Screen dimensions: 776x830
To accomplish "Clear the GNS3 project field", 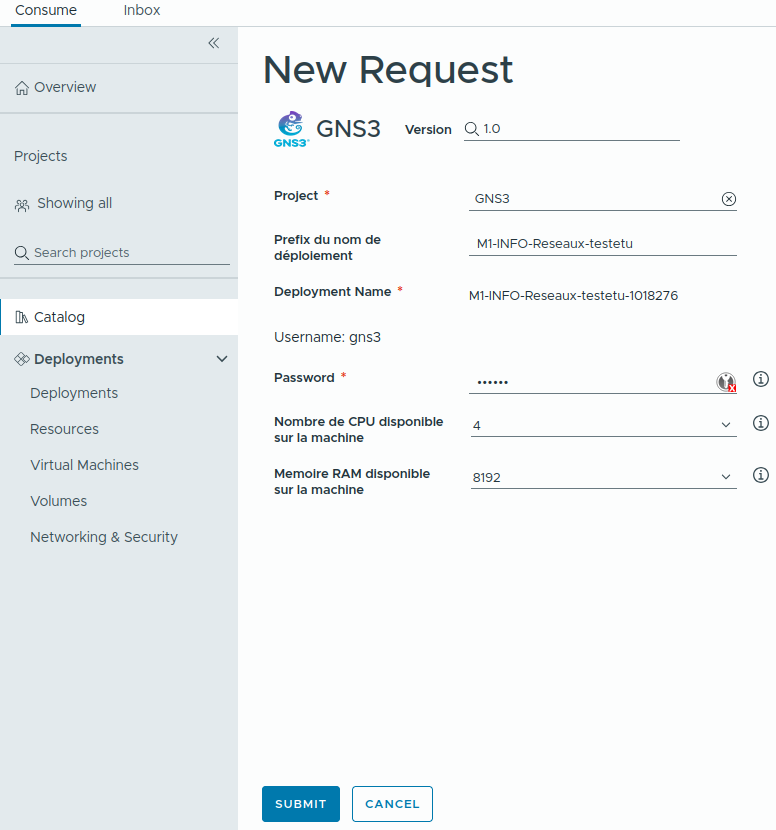I will click(x=729, y=199).
